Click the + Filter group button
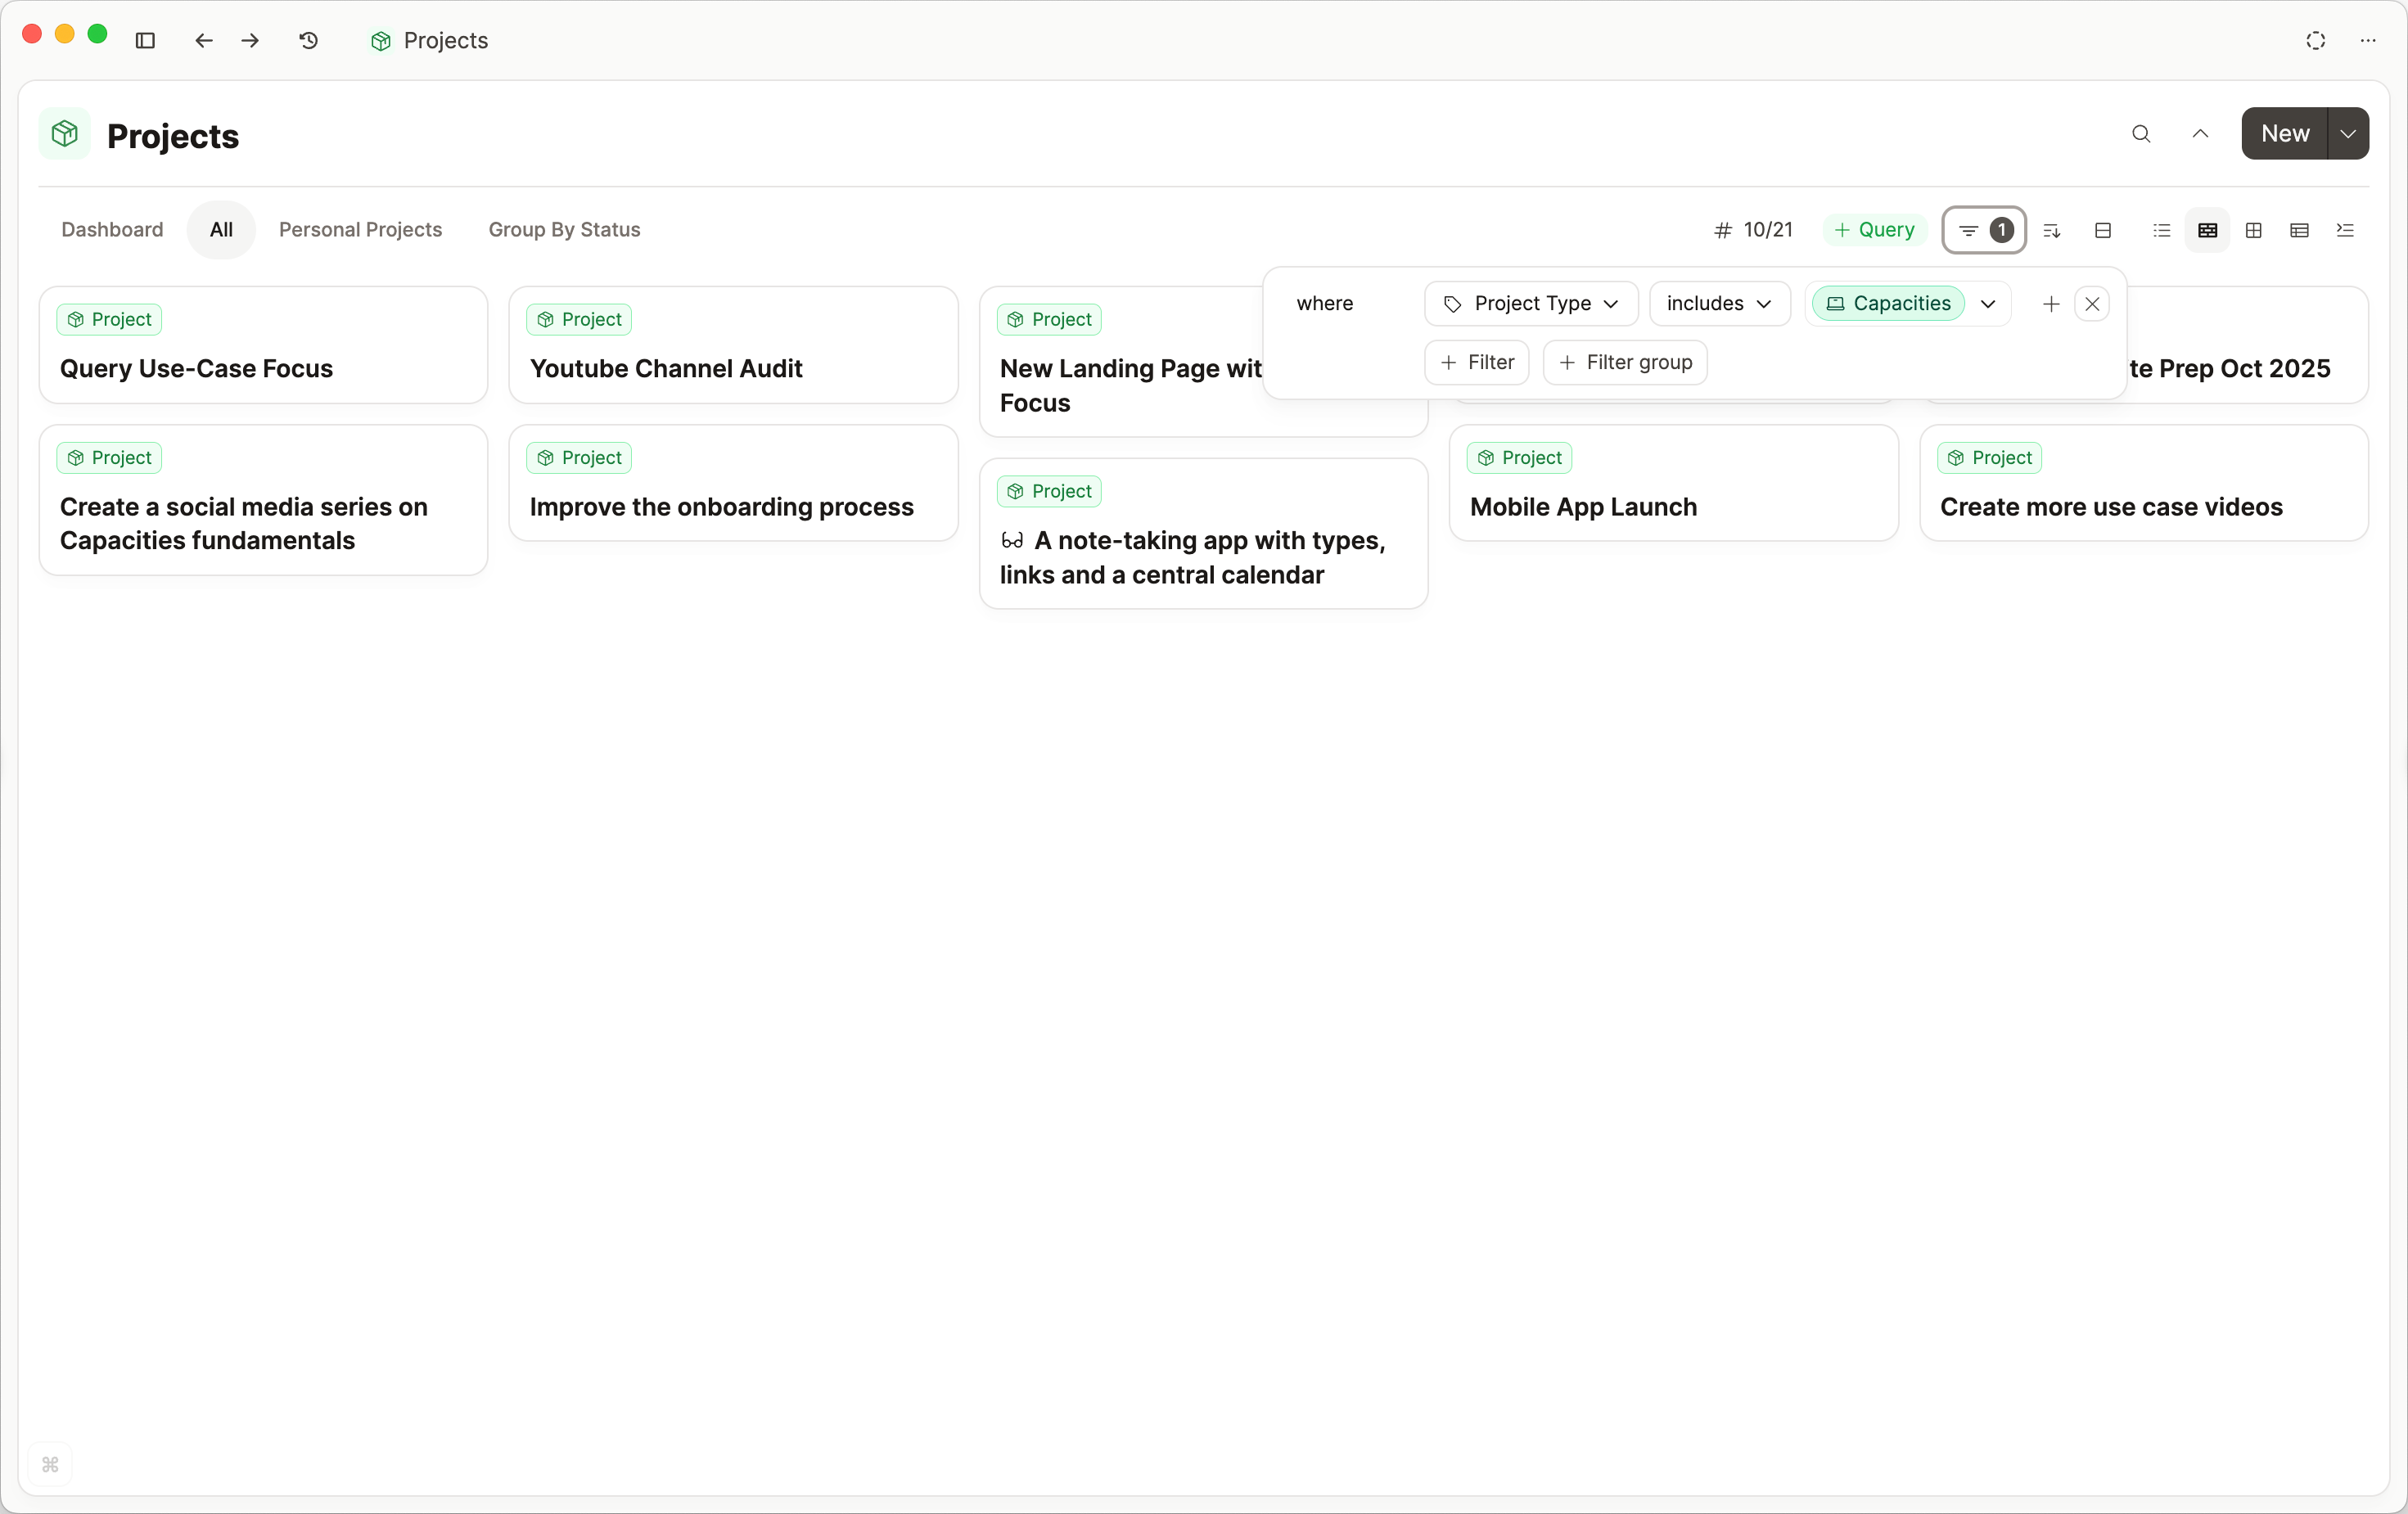The height and width of the screenshot is (1514, 2408). point(1625,362)
